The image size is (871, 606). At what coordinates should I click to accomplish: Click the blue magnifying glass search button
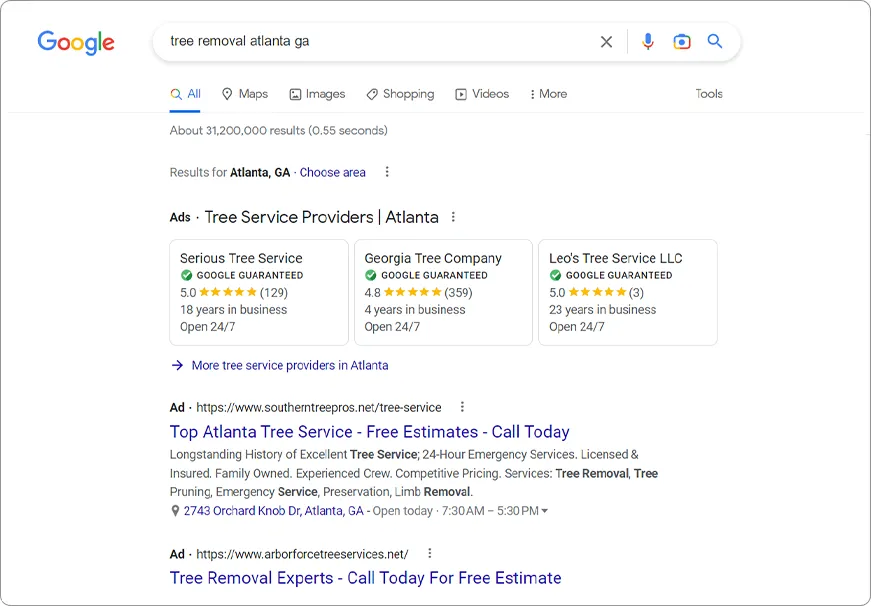[x=715, y=42]
